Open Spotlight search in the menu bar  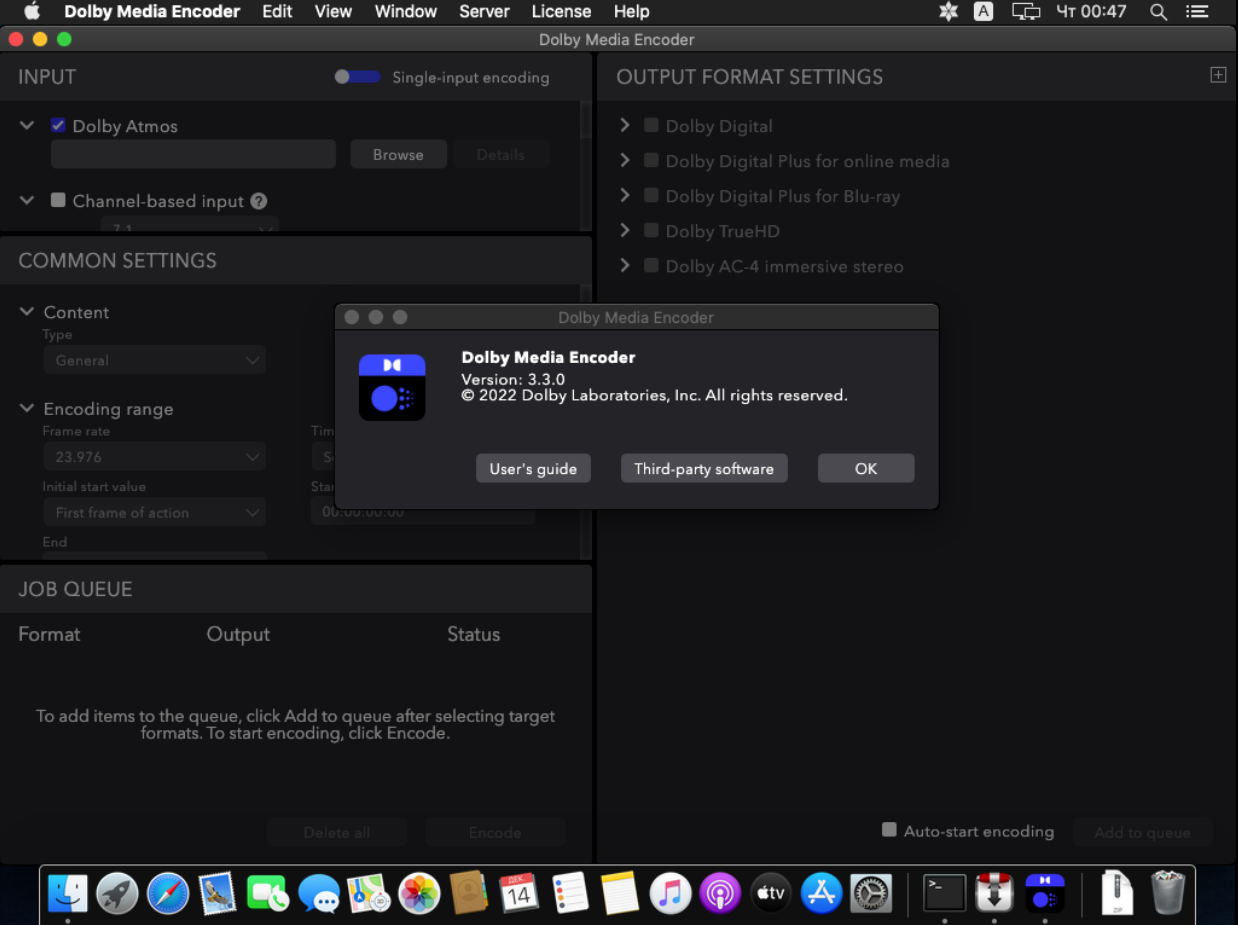click(1158, 12)
